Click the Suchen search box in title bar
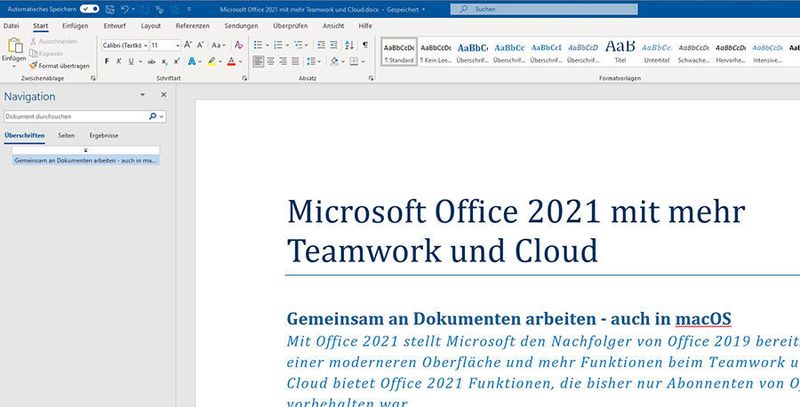The image size is (800, 407). 544,9
